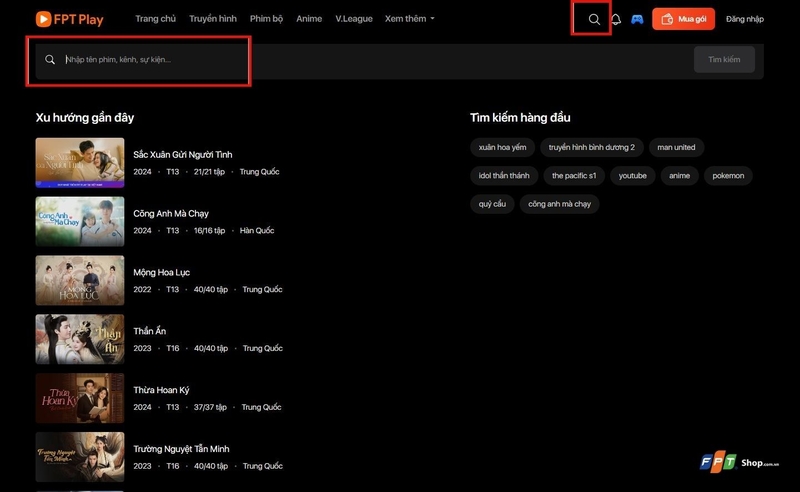Open V.League menu item

(354, 19)
